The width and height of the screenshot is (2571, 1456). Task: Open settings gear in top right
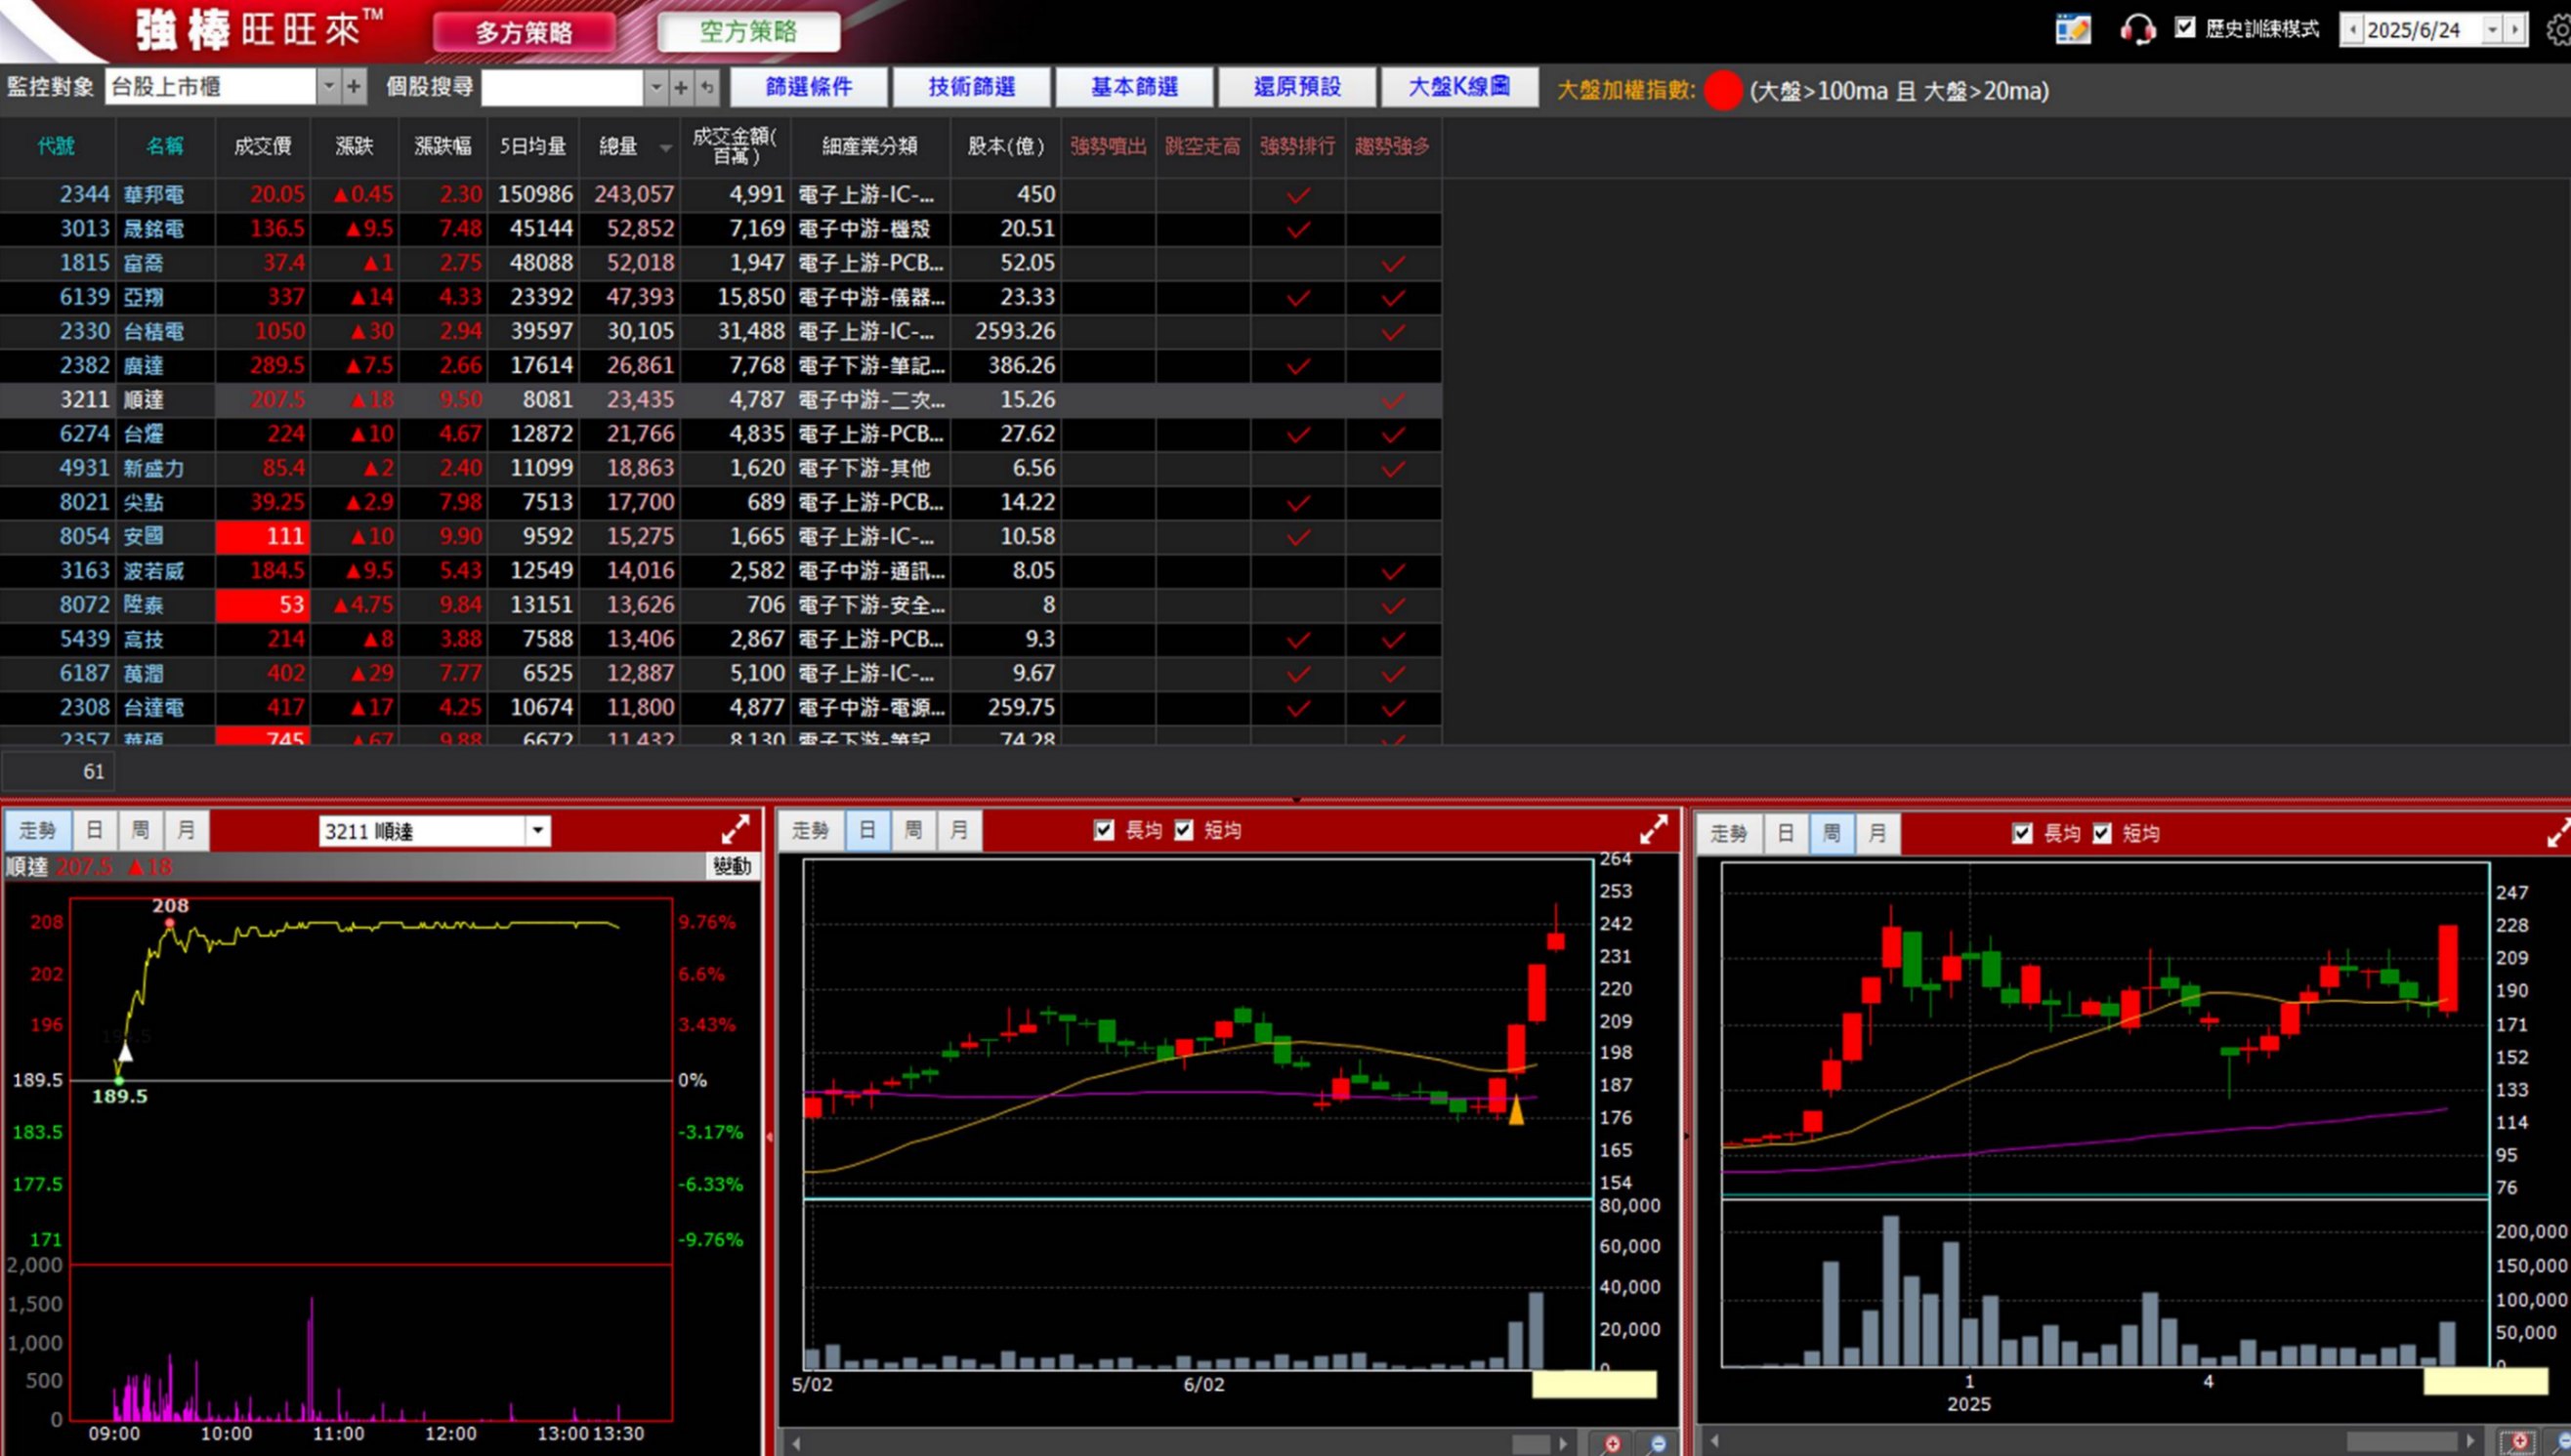(2558, 30)
